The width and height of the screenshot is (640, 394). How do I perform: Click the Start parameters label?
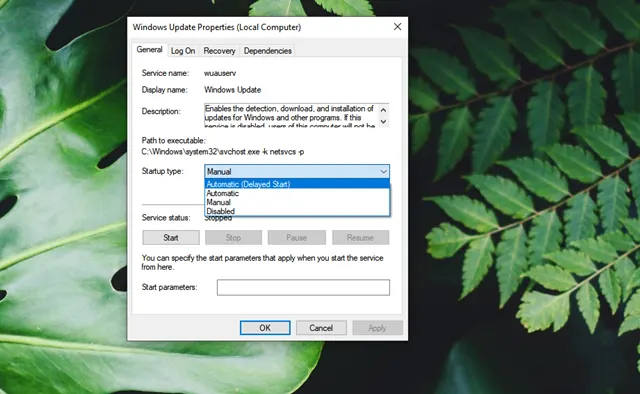tap(169, 287)
